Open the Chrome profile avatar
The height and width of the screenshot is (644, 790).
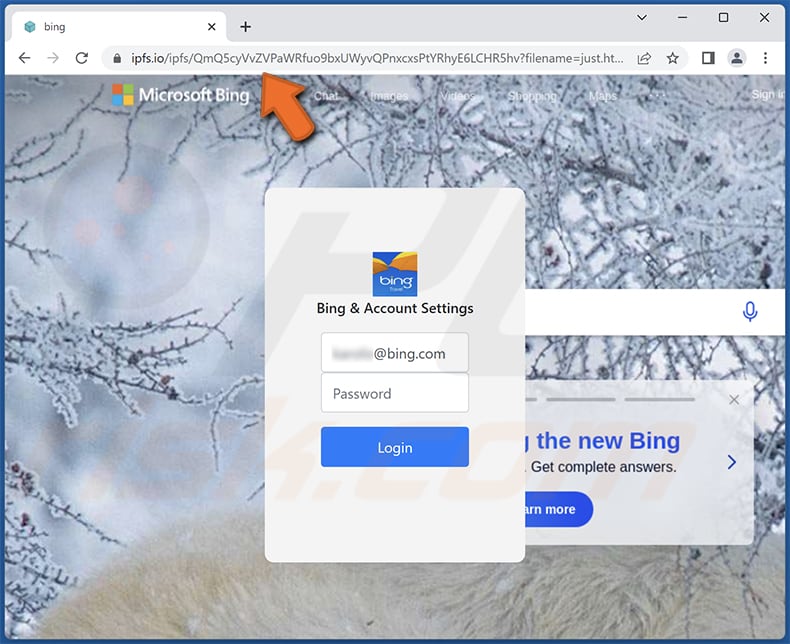(737, 58)
